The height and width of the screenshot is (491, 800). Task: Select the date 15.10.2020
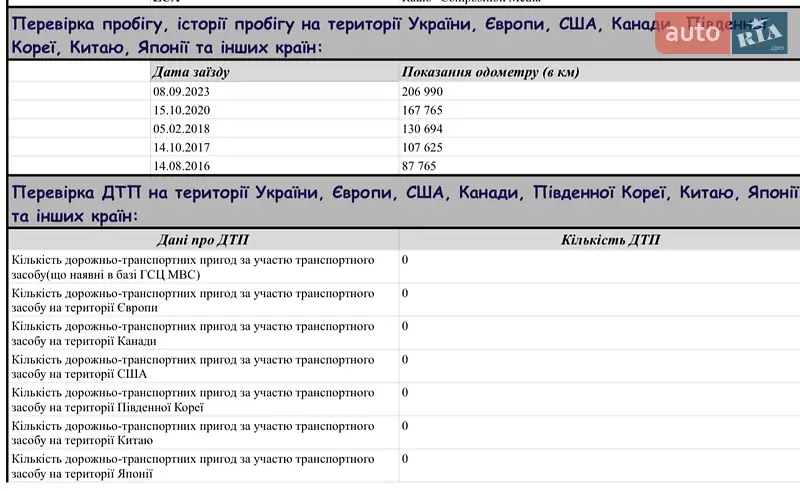click(181, 110)
